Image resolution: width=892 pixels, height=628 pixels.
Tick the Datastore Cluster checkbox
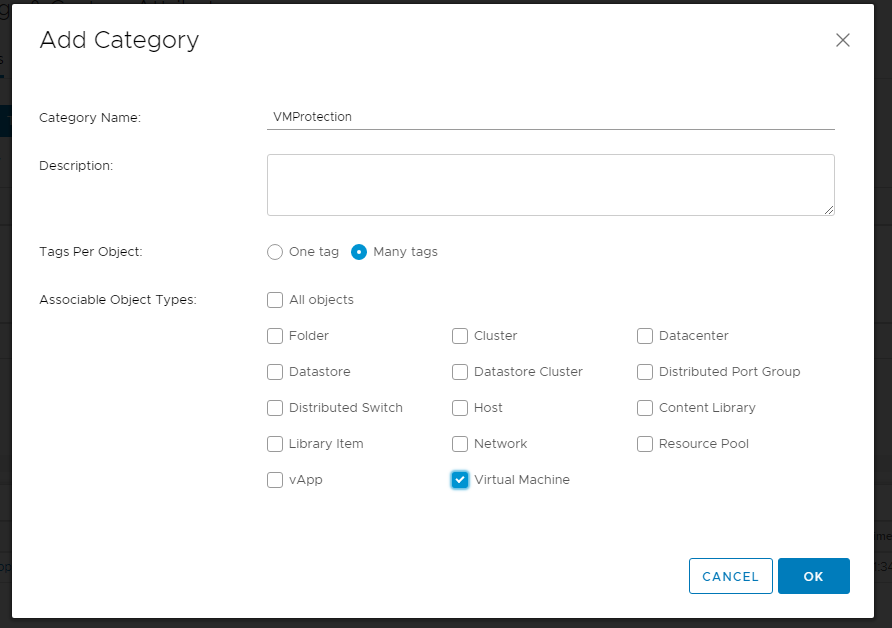[x=460, y=371]
